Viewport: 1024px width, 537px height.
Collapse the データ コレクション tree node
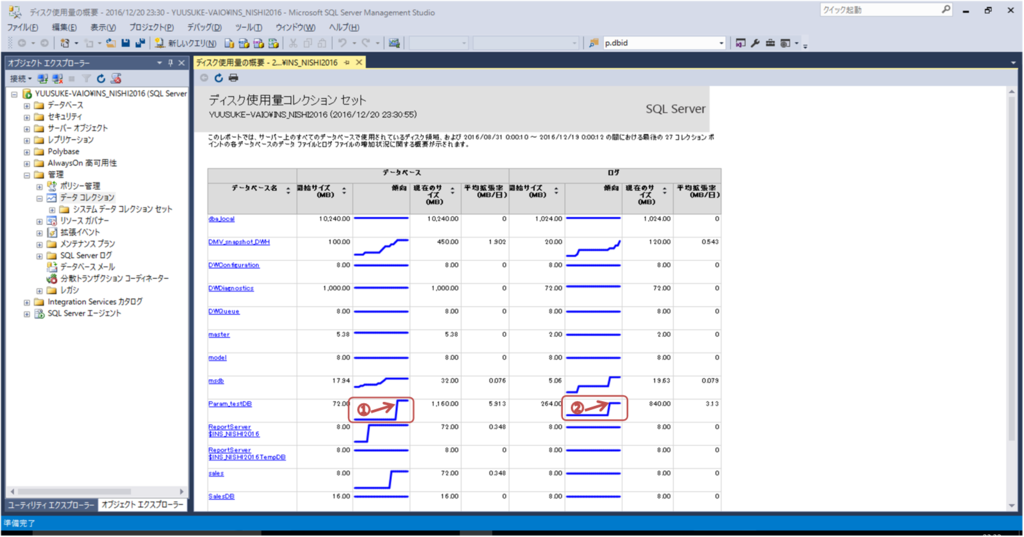coord(39,198)
